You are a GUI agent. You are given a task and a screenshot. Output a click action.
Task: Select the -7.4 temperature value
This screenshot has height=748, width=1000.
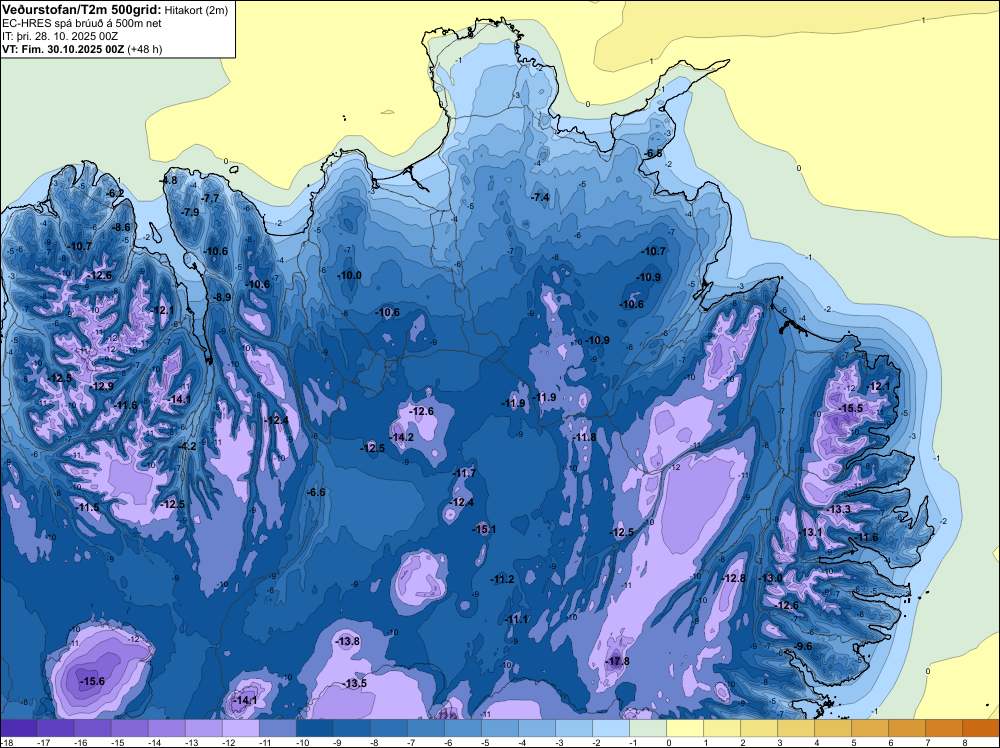[x=540, y=197]
